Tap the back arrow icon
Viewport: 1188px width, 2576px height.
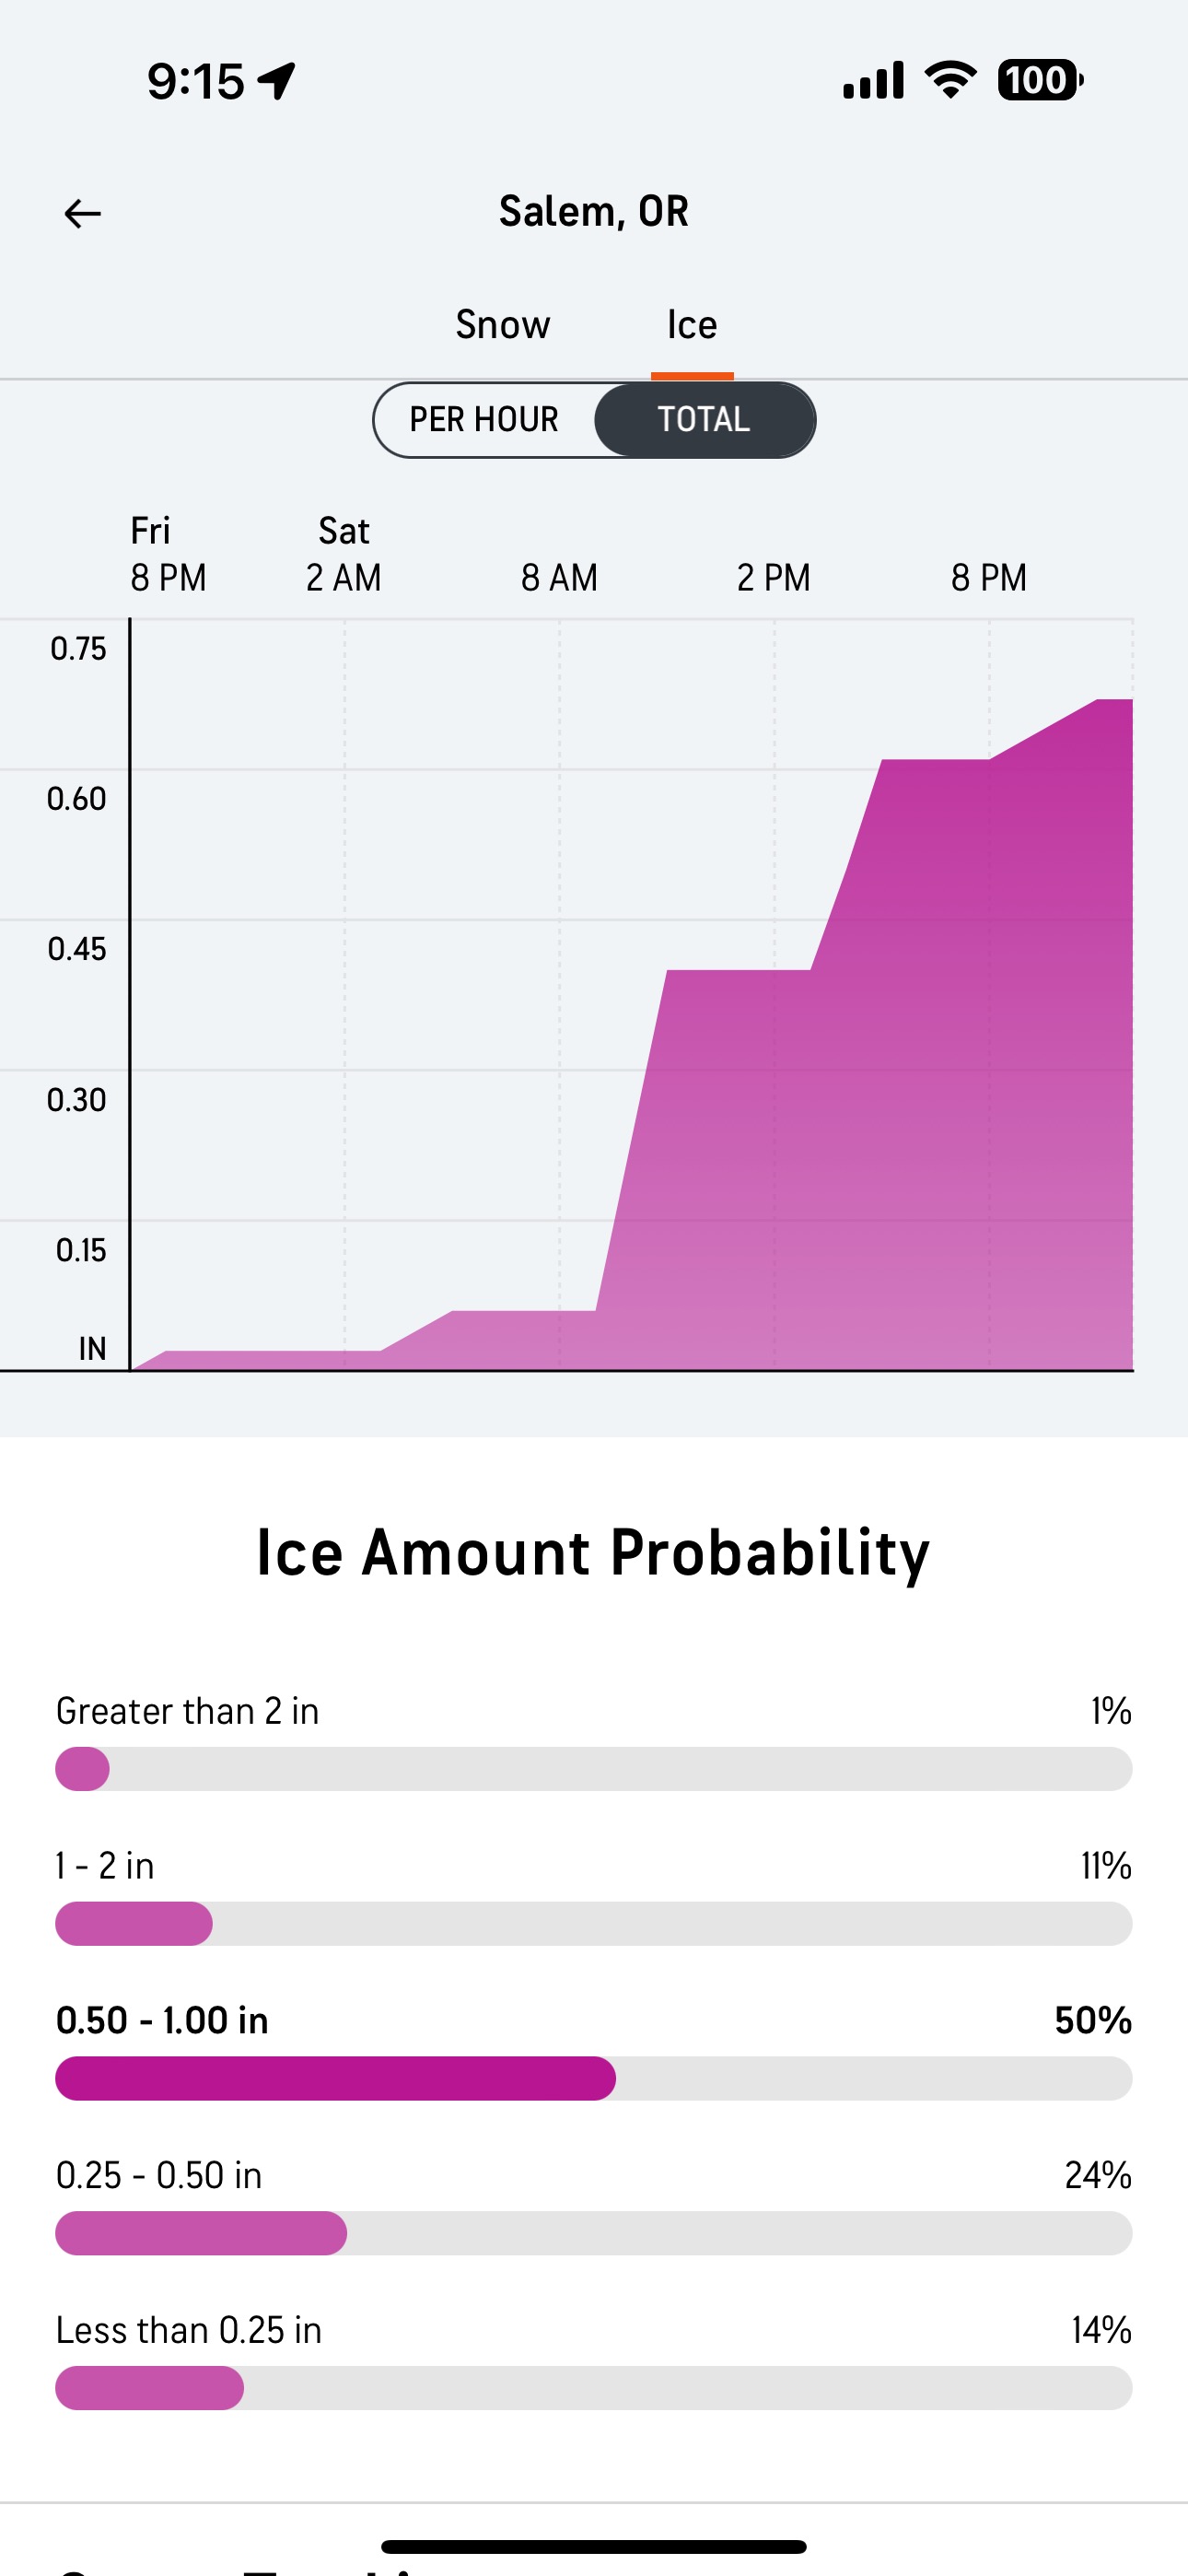(82, 213)
